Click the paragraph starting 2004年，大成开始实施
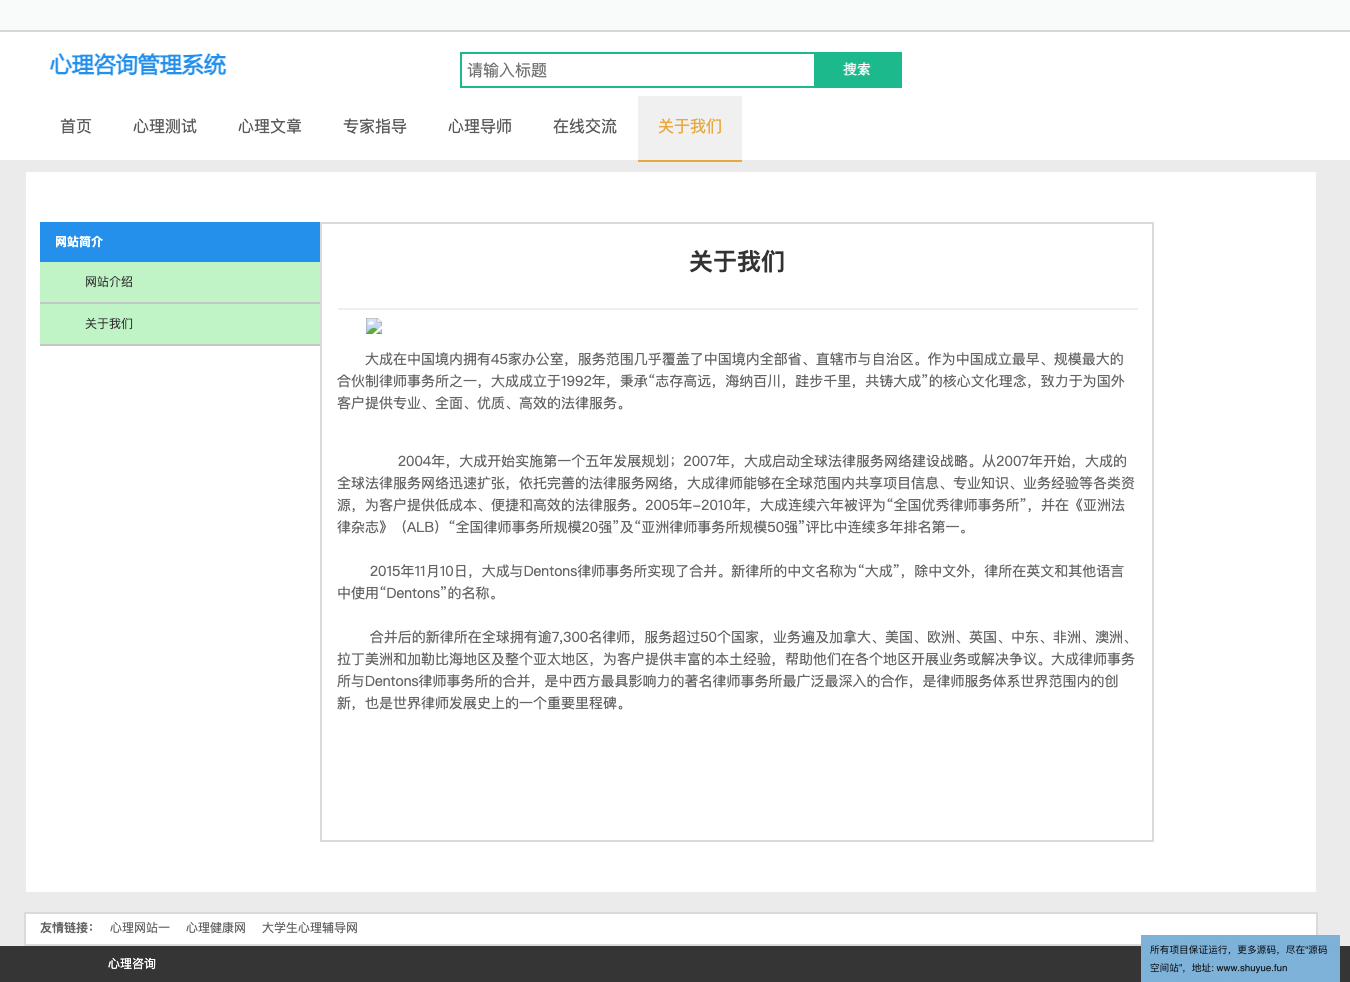This screenshot has width=1350, height=982. point(737,494)
